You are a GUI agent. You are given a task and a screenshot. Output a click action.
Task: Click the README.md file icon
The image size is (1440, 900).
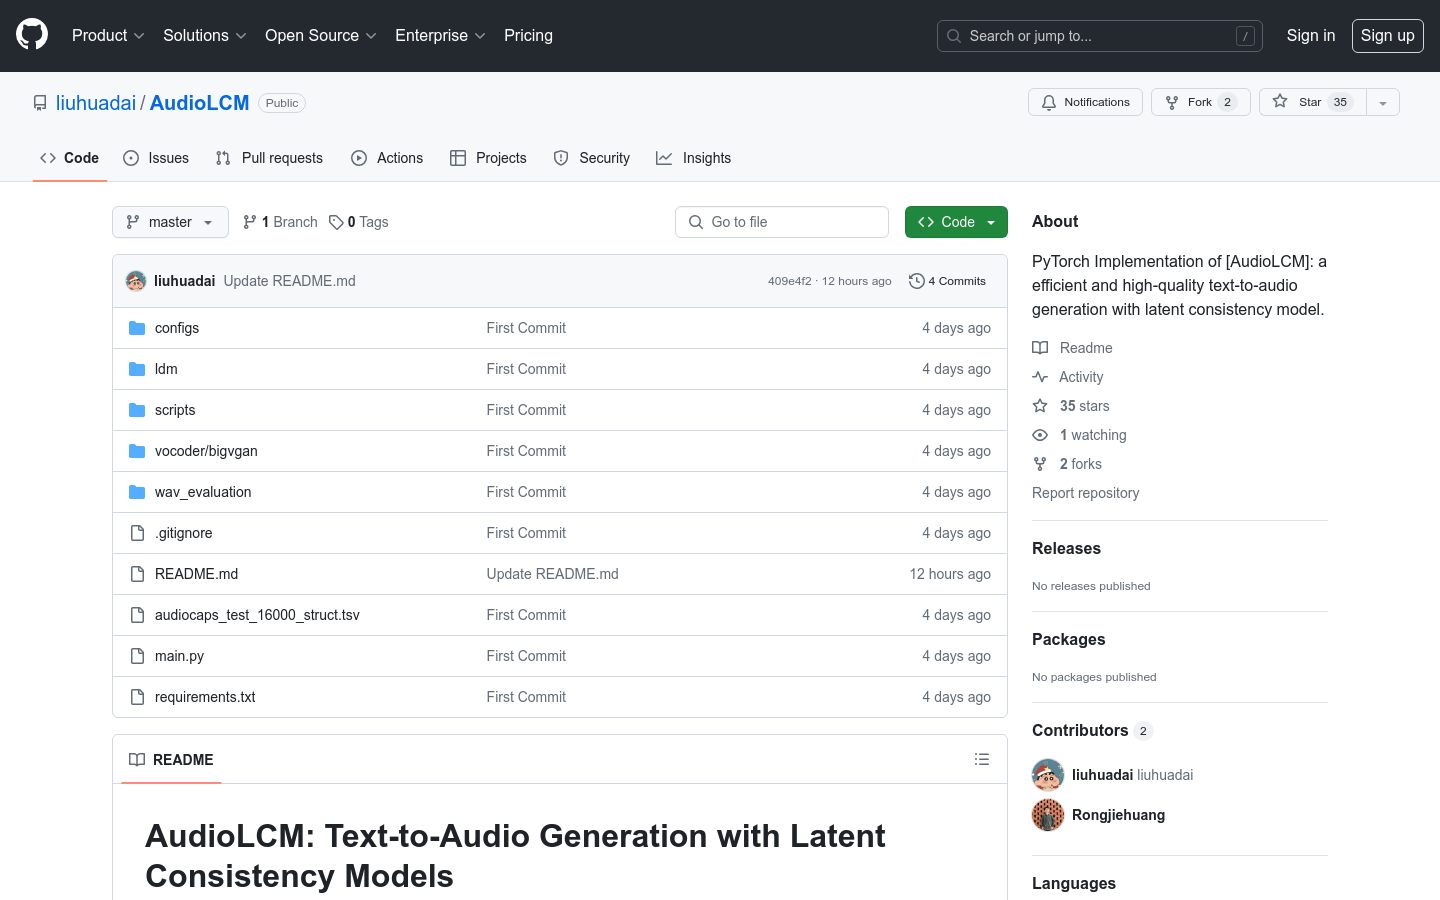137,574
